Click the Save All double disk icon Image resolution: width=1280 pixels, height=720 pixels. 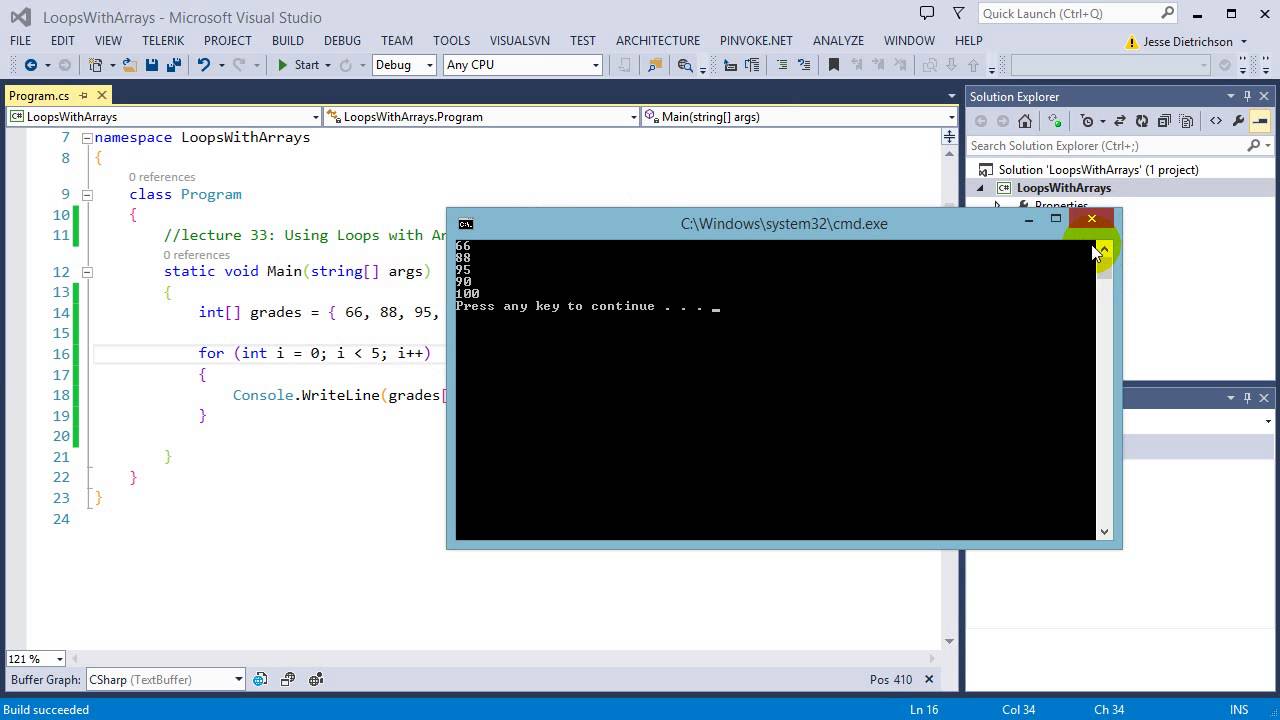coord(173,65)
